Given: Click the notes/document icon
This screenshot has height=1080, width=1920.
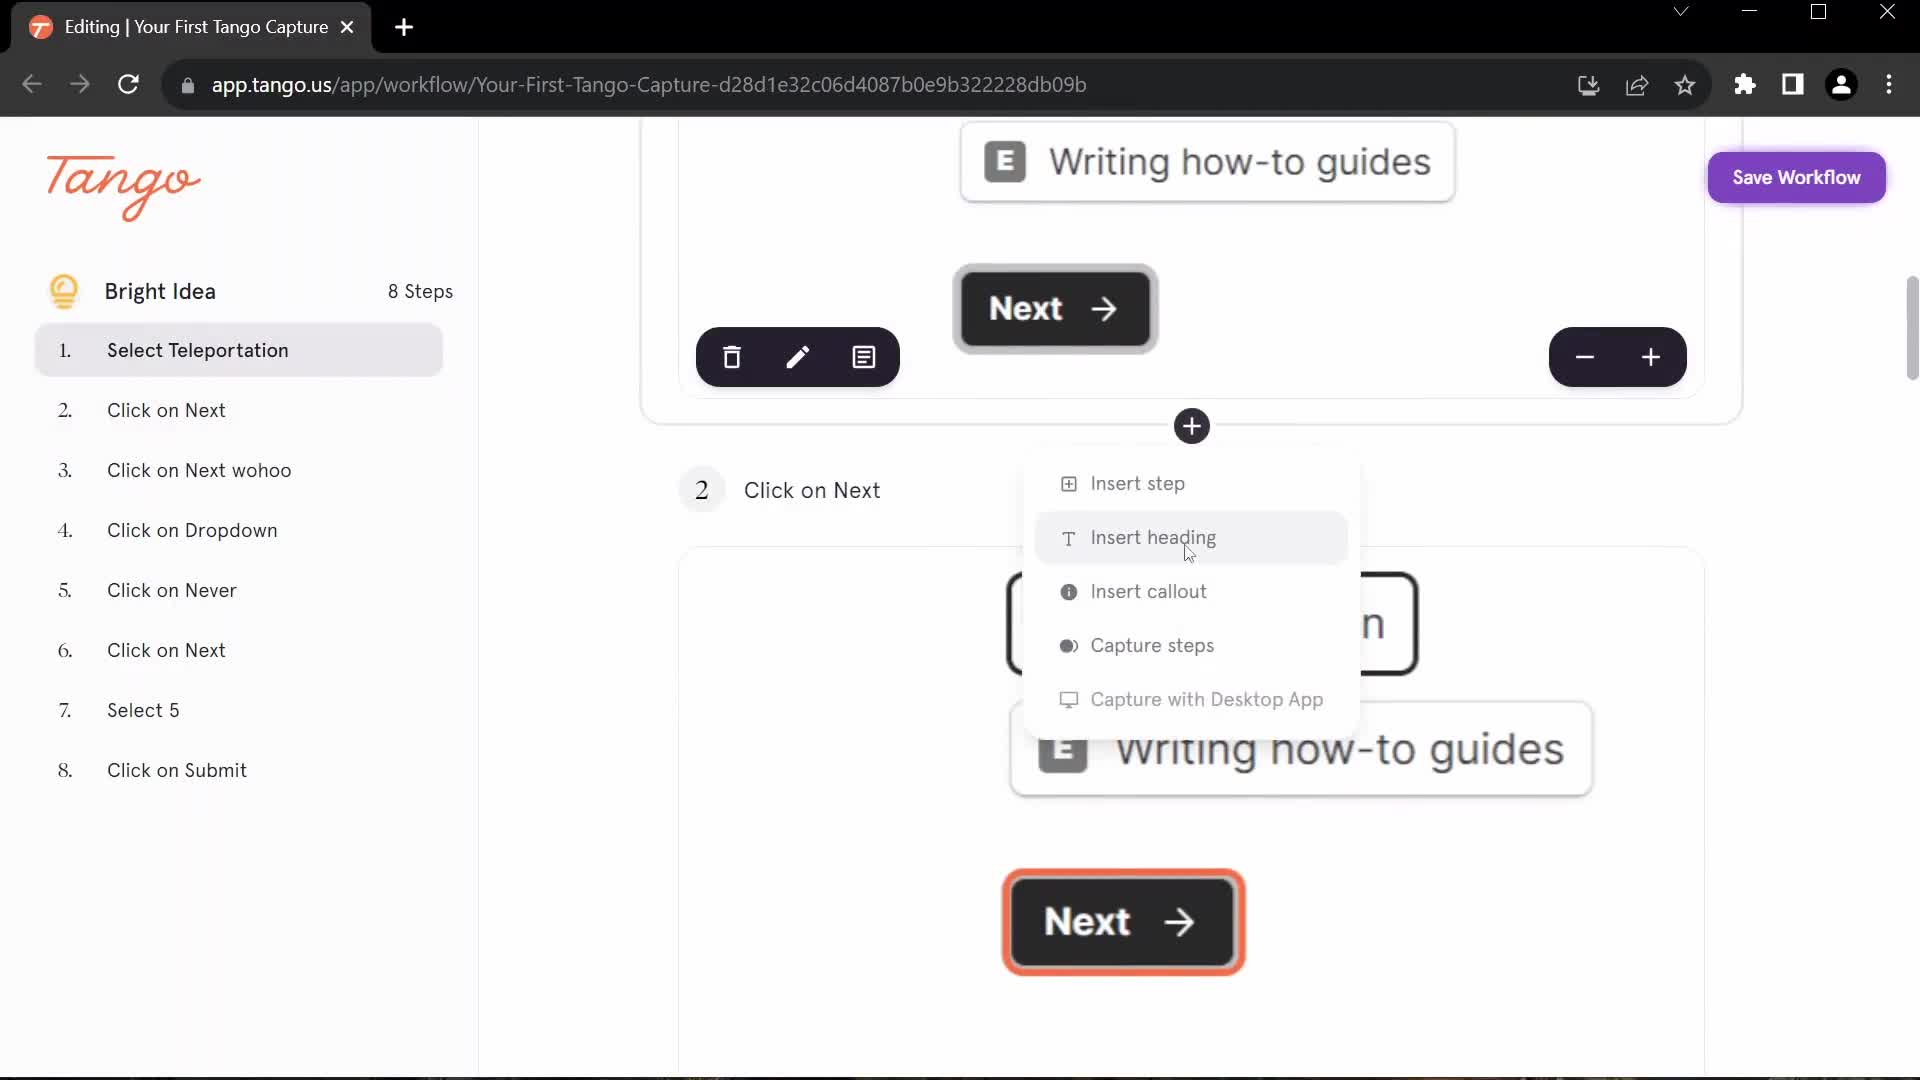Looking at the screenshot, I should [864, 357].
